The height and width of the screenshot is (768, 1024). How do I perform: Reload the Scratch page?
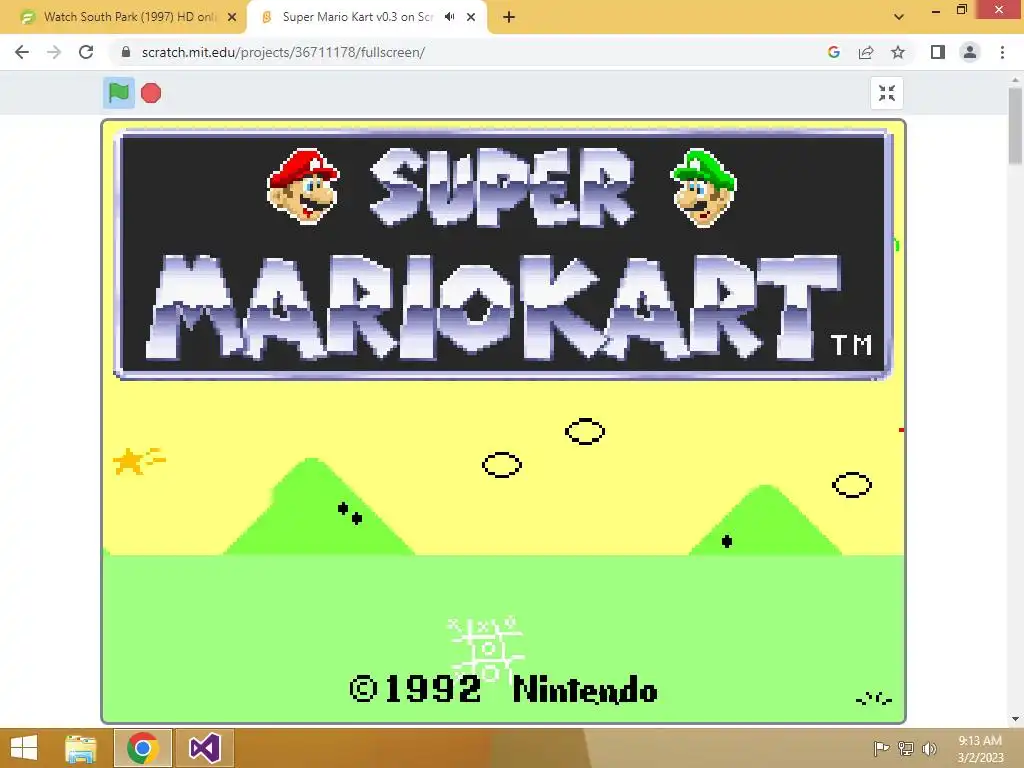86,52
